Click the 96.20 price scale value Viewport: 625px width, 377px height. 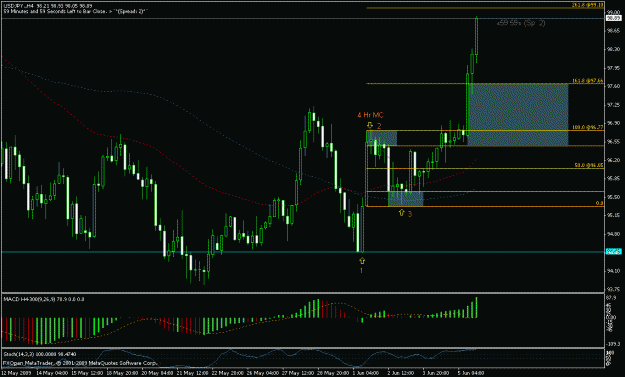coord(613,160)
